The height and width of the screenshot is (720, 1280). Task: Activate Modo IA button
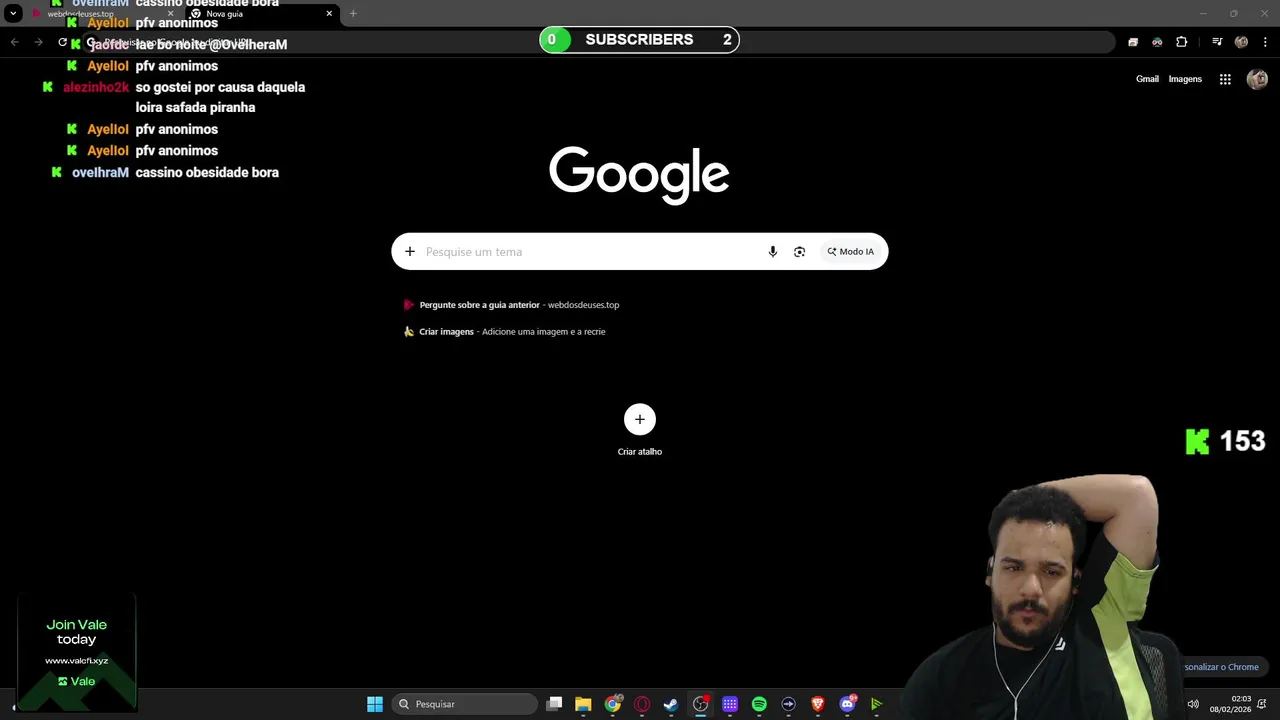[850, 252]
